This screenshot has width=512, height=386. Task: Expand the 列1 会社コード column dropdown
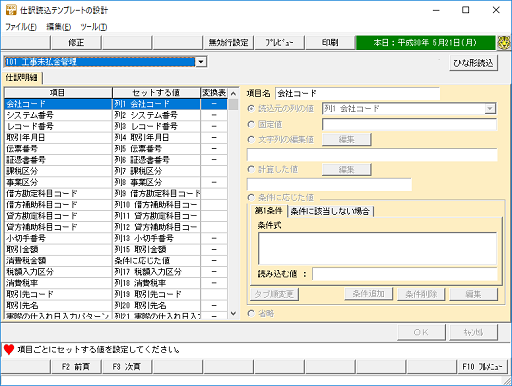click(x=490, y=108)
